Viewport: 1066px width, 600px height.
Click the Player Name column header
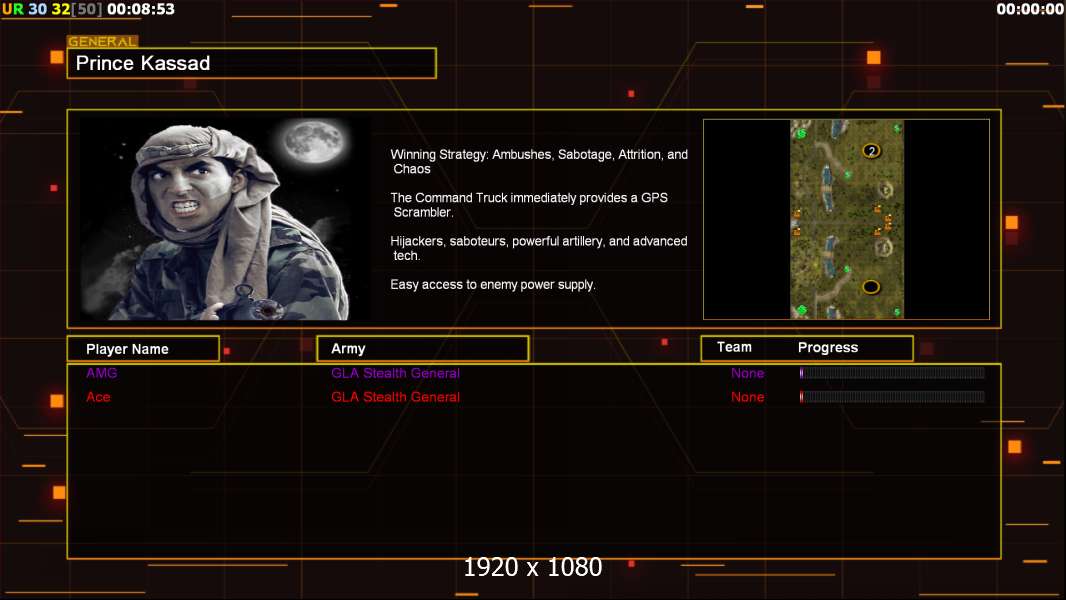coord(143,349)
